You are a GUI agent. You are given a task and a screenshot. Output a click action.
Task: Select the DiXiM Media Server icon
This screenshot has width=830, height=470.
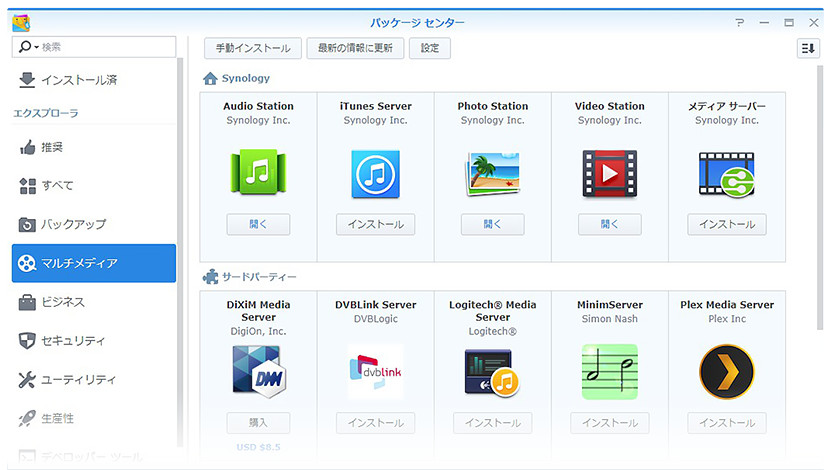[x=258, y=371]
